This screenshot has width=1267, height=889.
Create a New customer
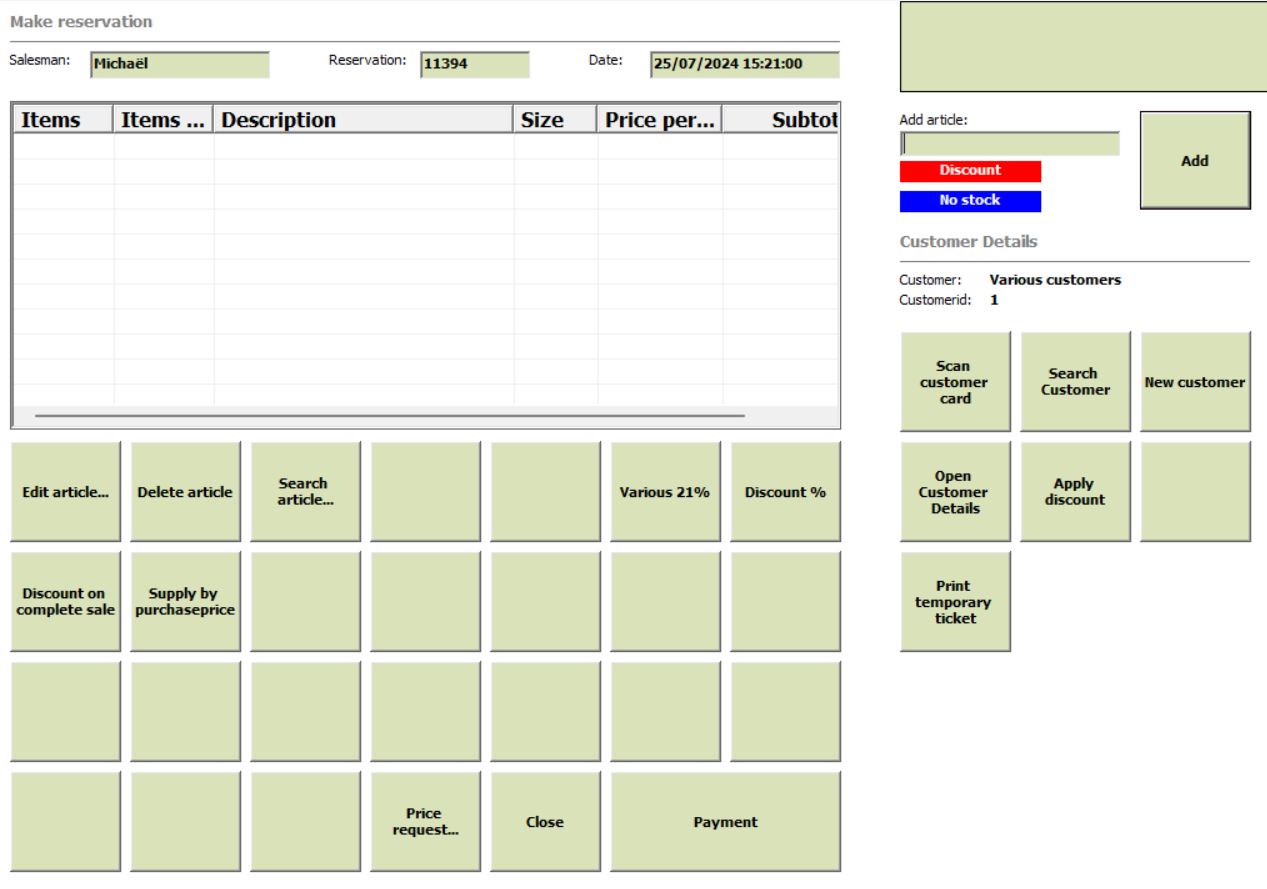1195,382
